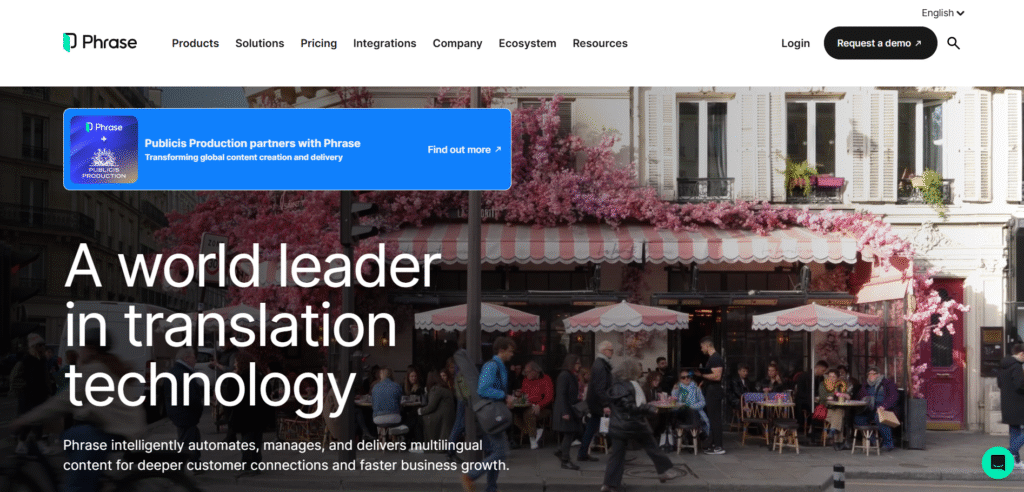The image size is (1024, 492).
Task: Expand the Company menu
Action: pyautogui.click(x=457, y=43)
